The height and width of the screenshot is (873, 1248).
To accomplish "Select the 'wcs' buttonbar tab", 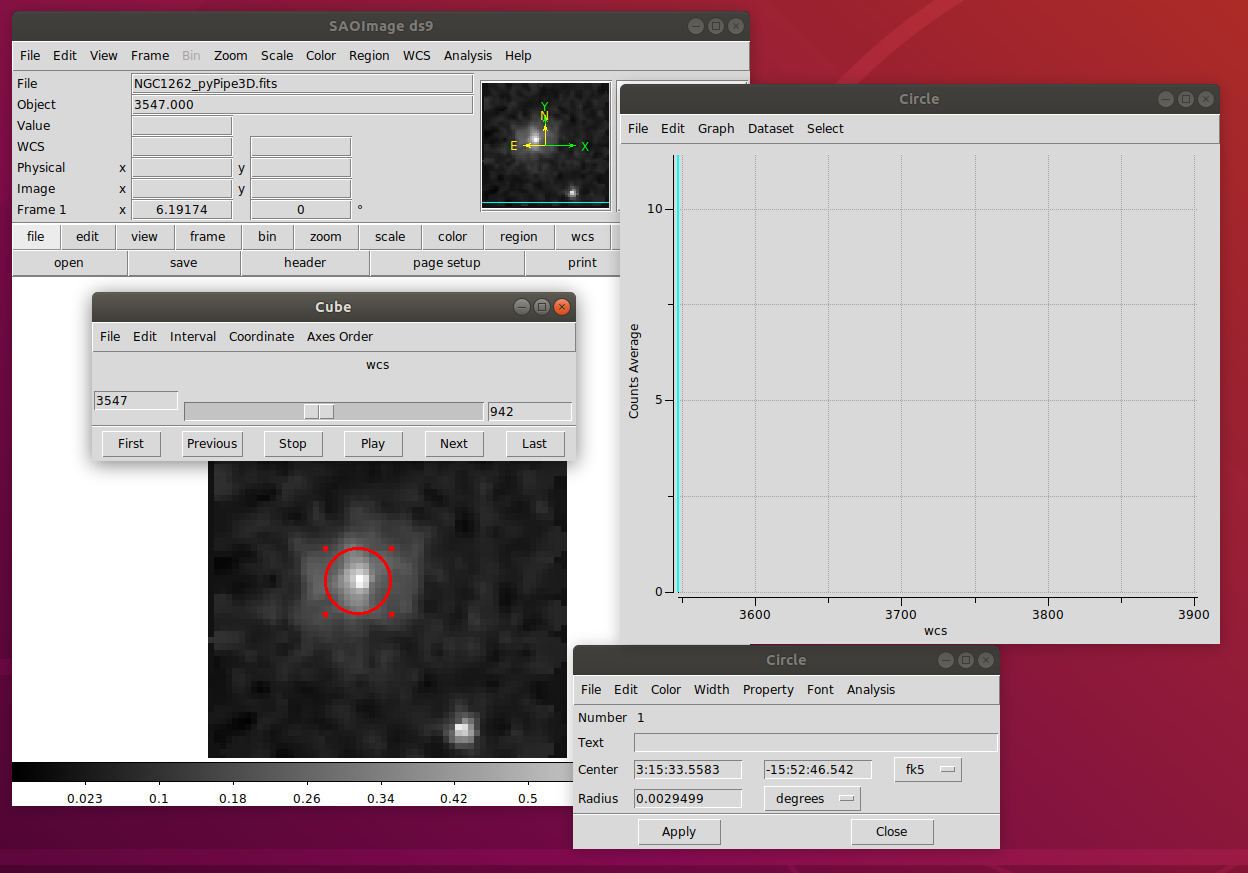I will tap(583, 237).
